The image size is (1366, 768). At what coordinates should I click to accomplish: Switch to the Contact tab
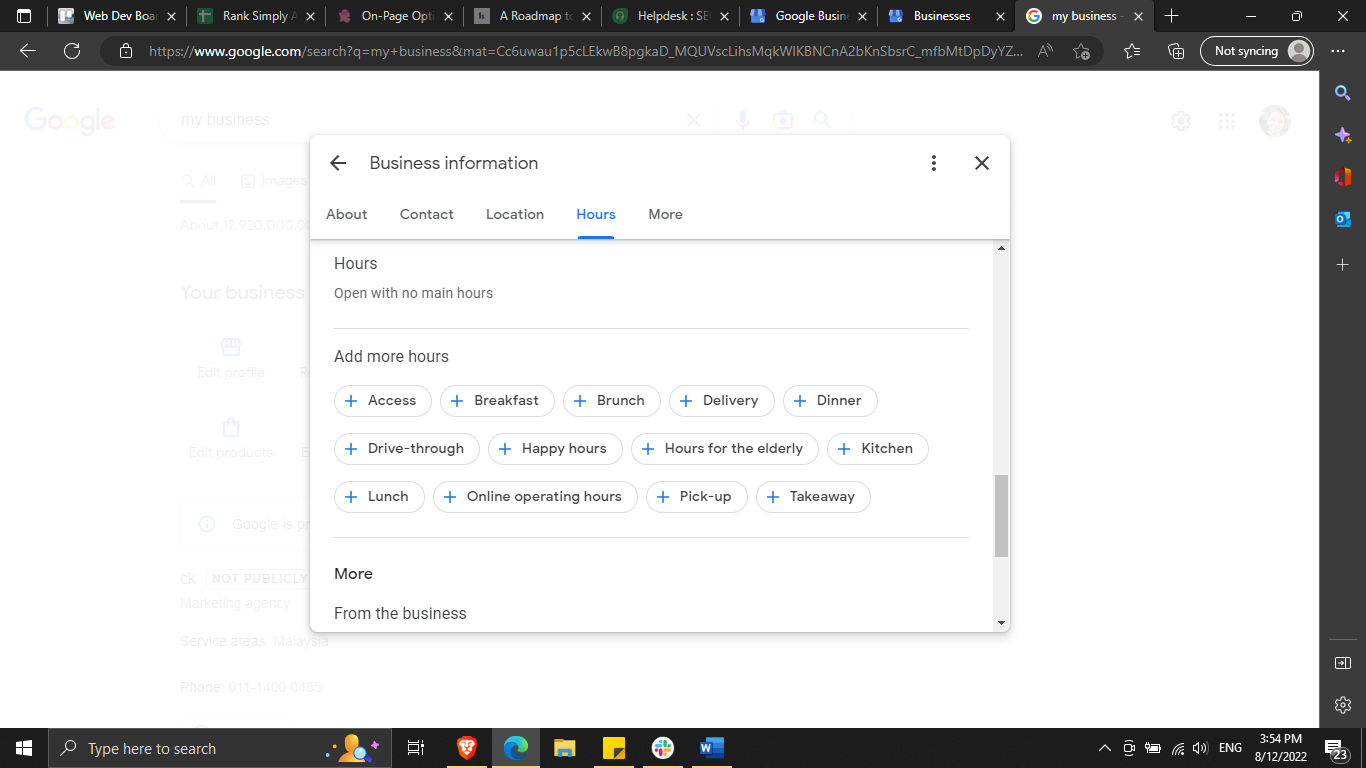pos(427,214)
